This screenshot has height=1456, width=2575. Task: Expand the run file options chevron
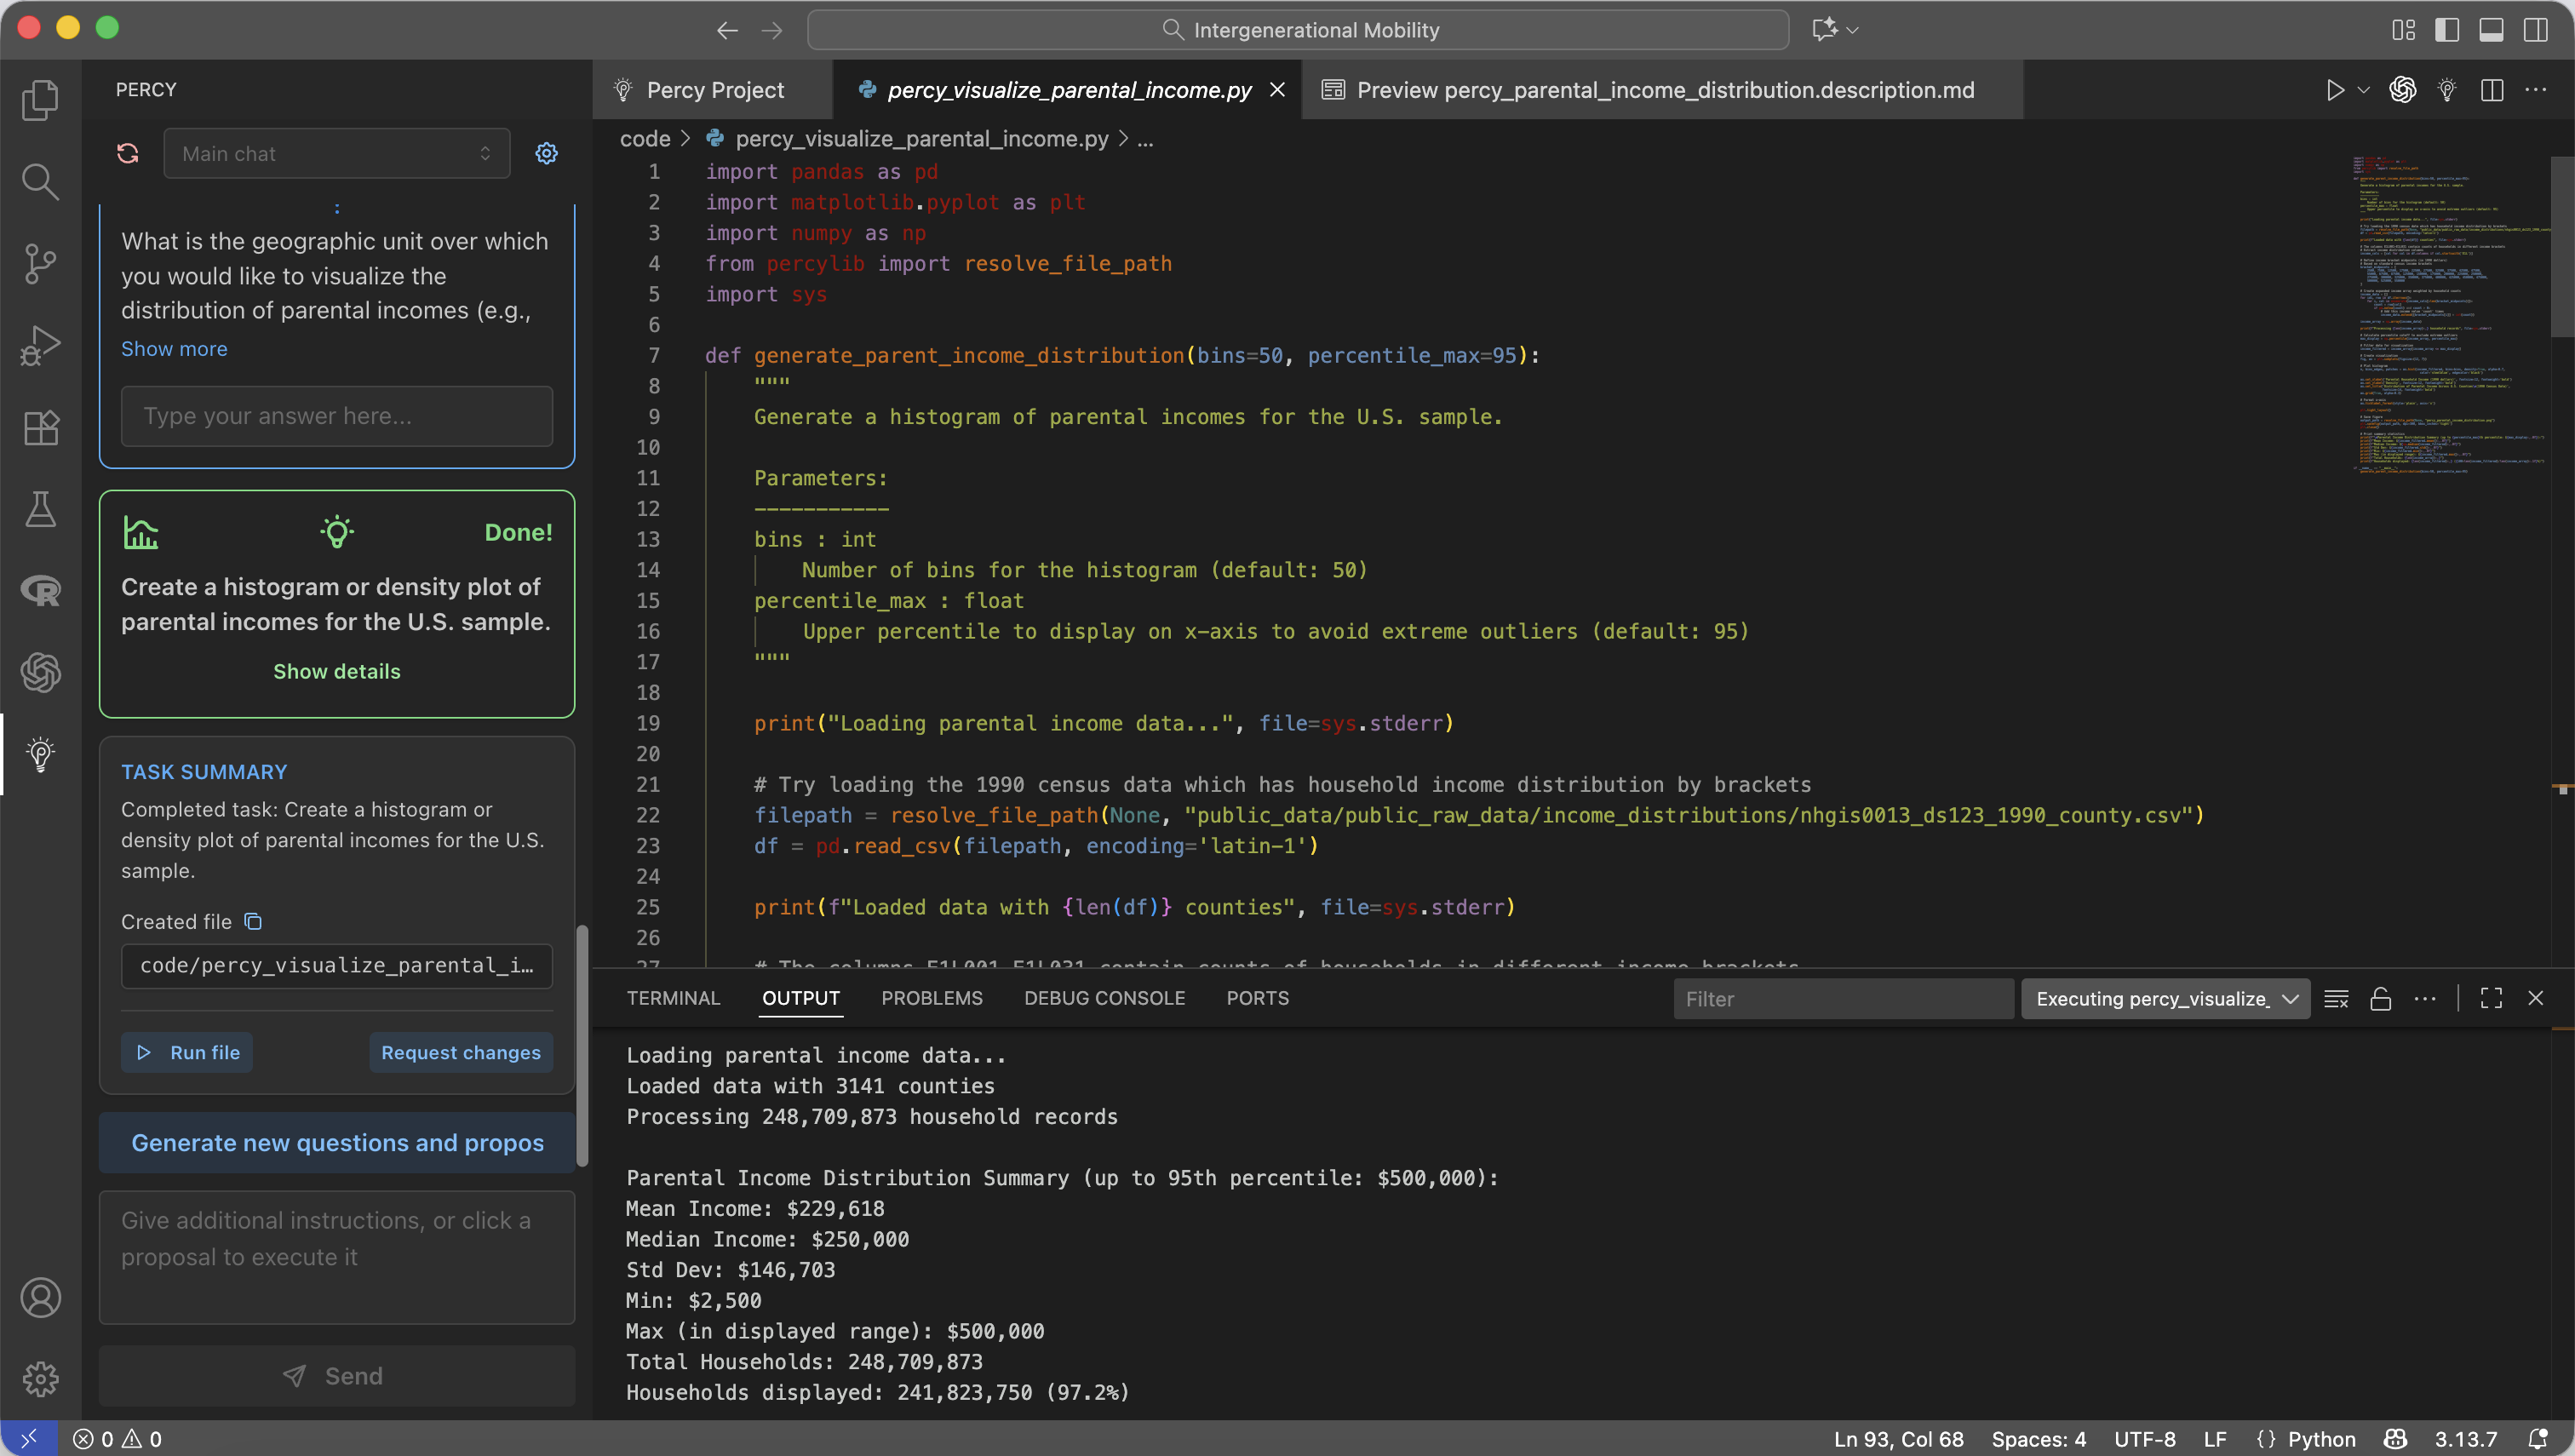click(2363, 90)
